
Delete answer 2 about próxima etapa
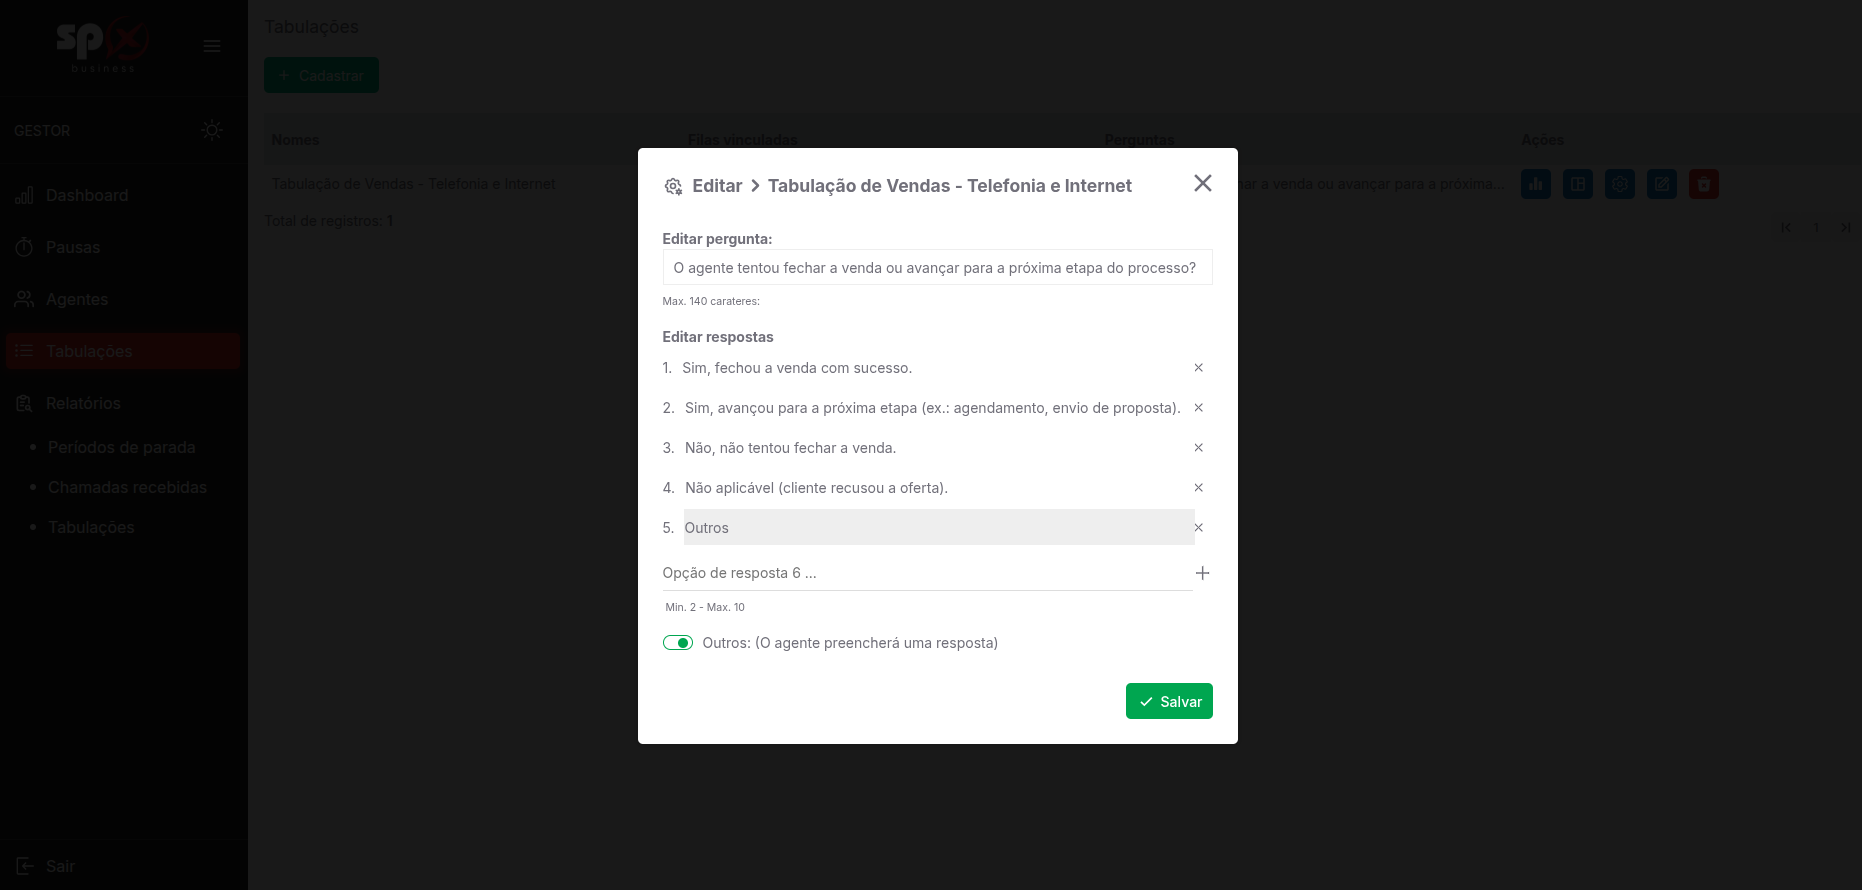pos(1198,408)
